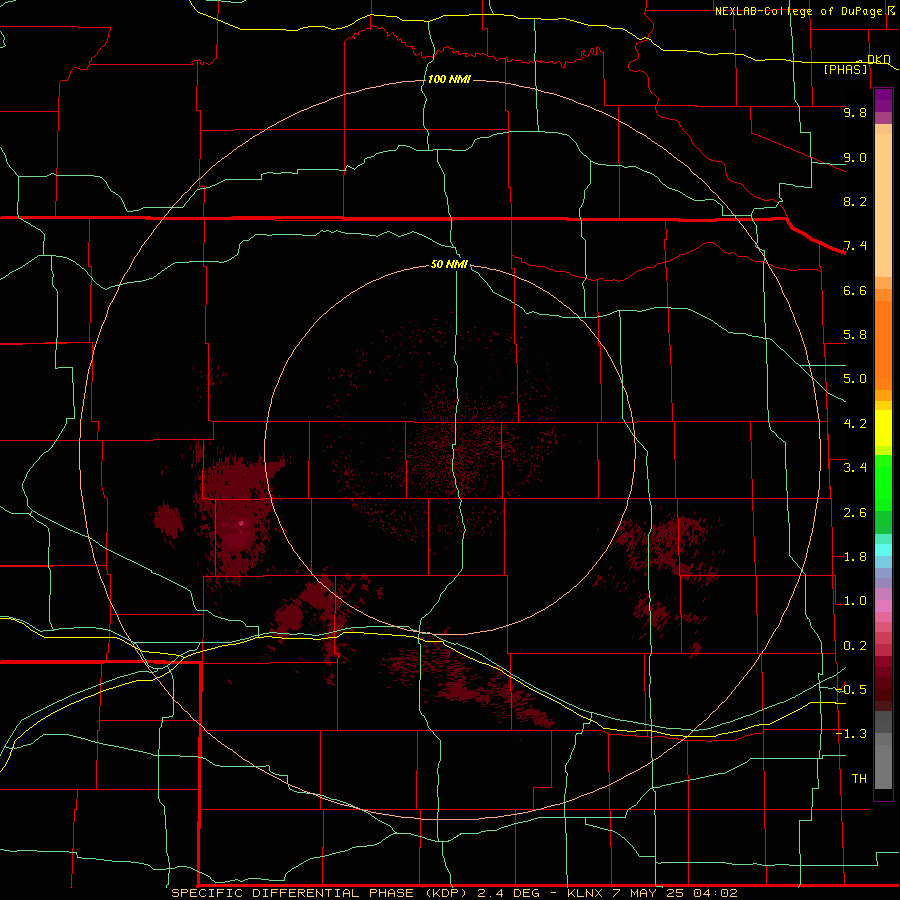Click the [PHAS] legend unit label
The image size is (900, 900).
point(845,69)
